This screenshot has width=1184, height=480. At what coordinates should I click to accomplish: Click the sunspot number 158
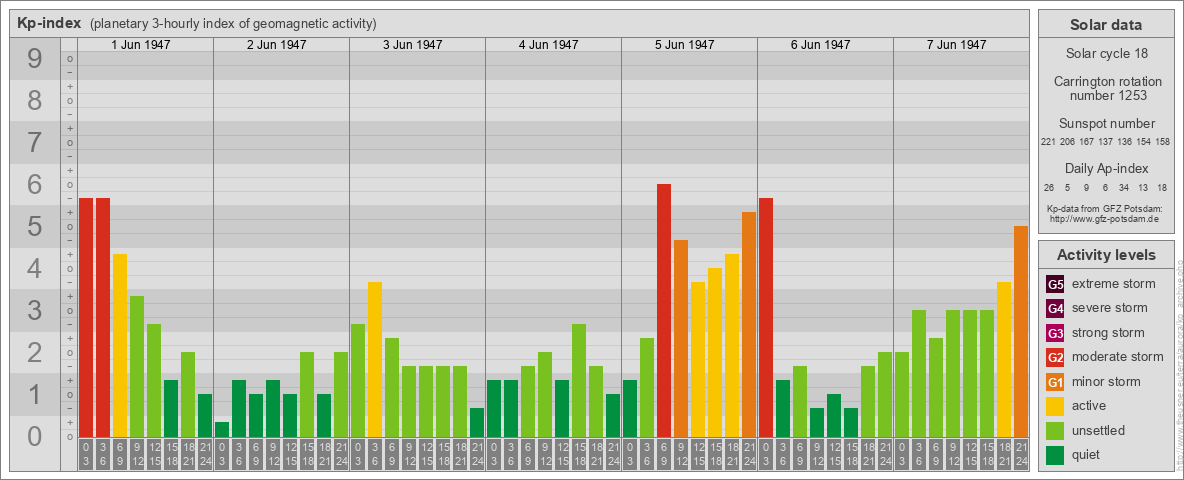pyautogui.click(x=1163, y=142)
